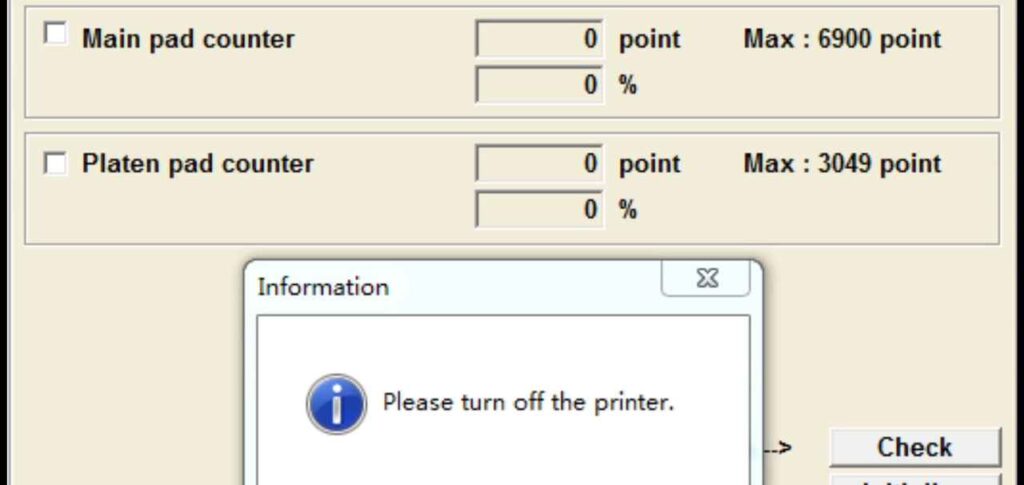Click the partially visible button below Check
1024x485 pixels.
point(914,479)
